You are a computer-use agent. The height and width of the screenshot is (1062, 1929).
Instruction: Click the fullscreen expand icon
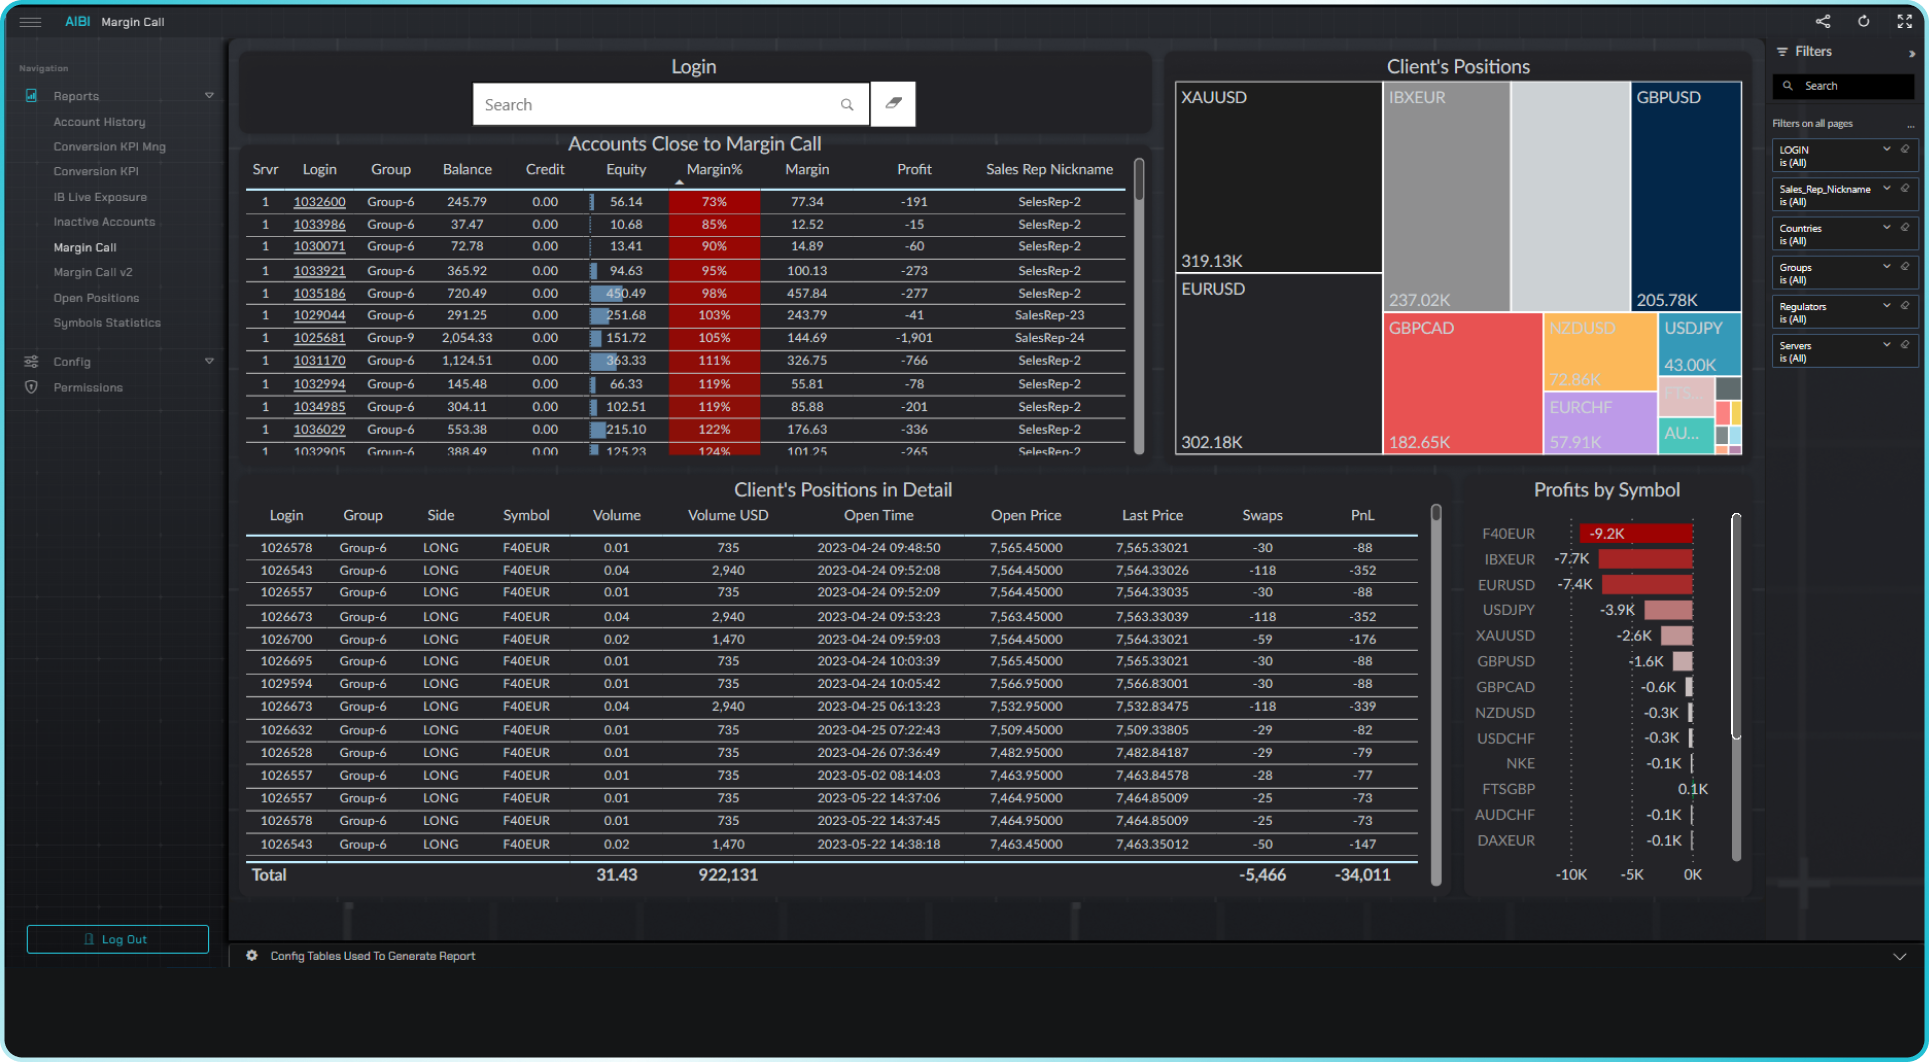tap(1905, 21)
